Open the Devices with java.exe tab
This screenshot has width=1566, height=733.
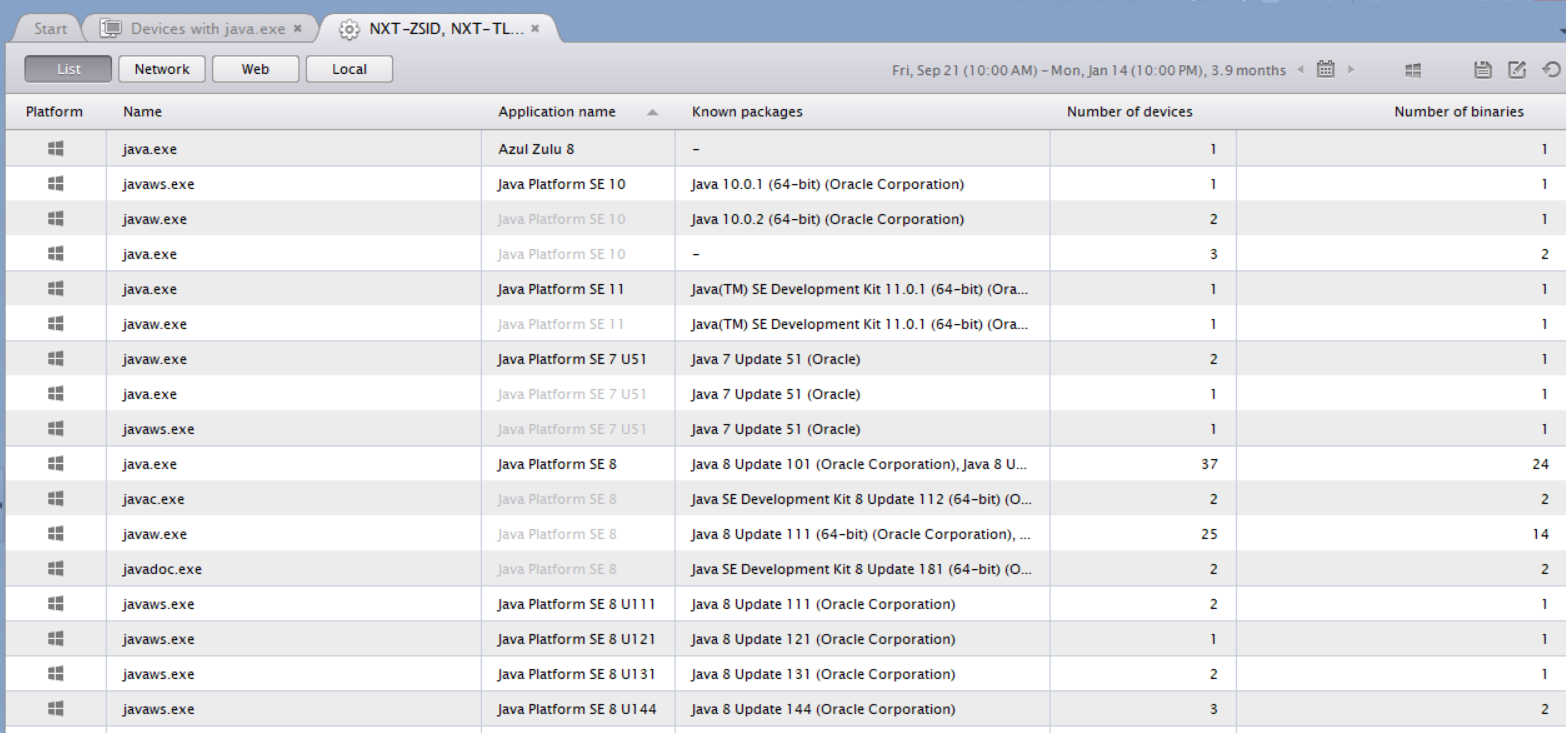click(208, 29)
